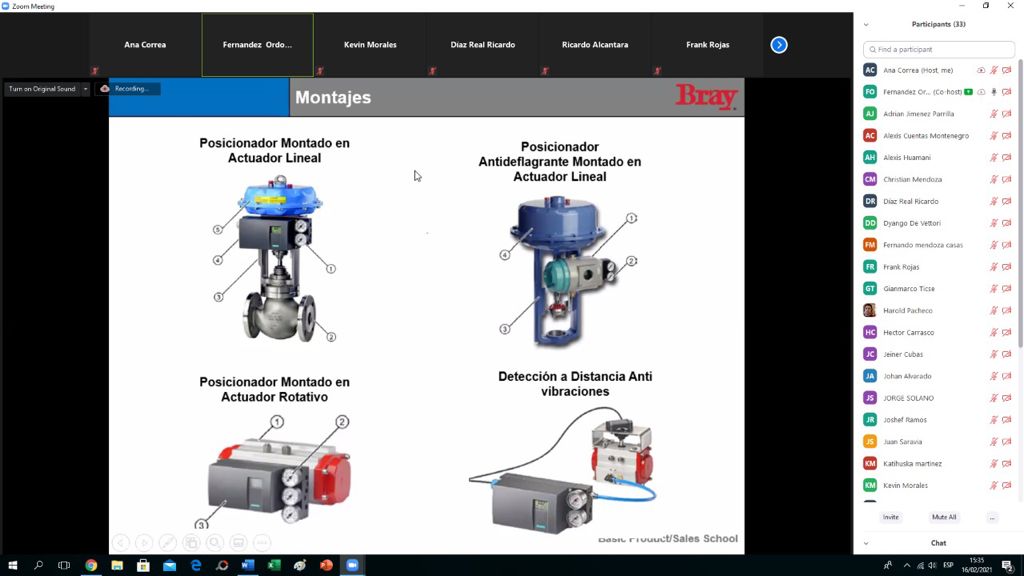Click the PowerPoint slideshow pen tool icon
Screen dimensions: 1024x576
(167, 542)
